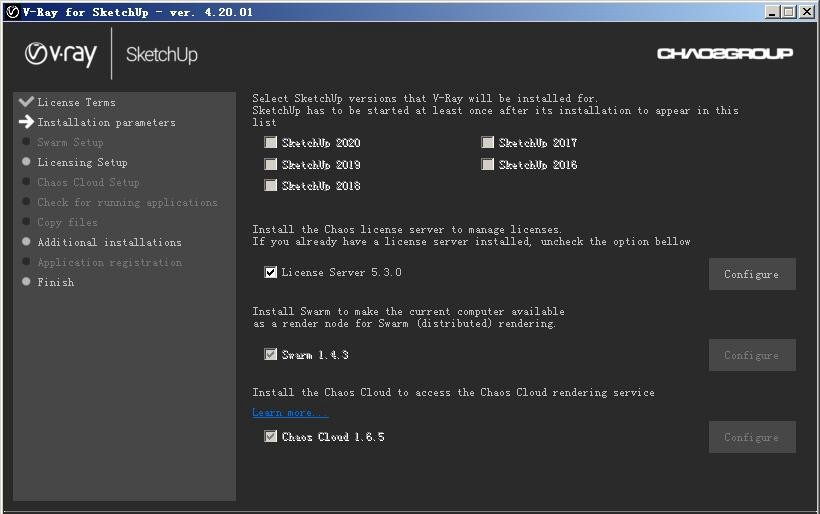Select Check for running applications step
This screenshot has height=514, width=820.
[x=127, y=202]
